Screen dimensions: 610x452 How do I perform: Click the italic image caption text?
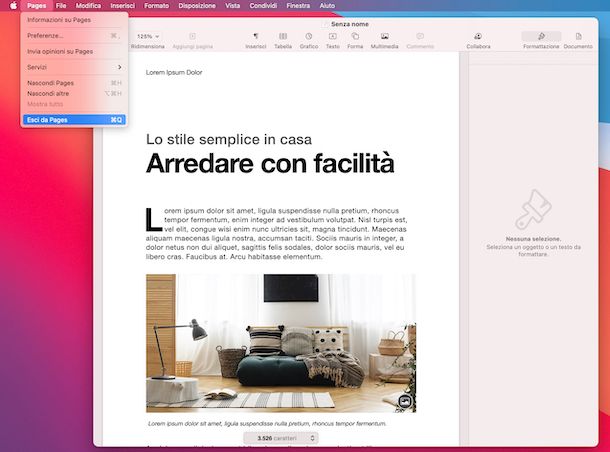[x=267, y=424]
